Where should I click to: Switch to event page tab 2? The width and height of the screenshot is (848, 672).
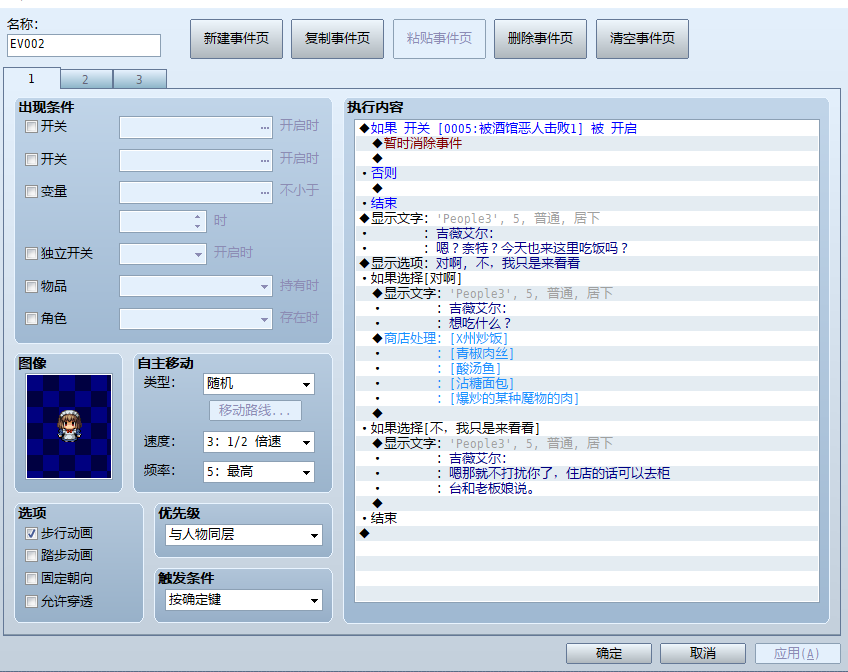tap(85, 79)
